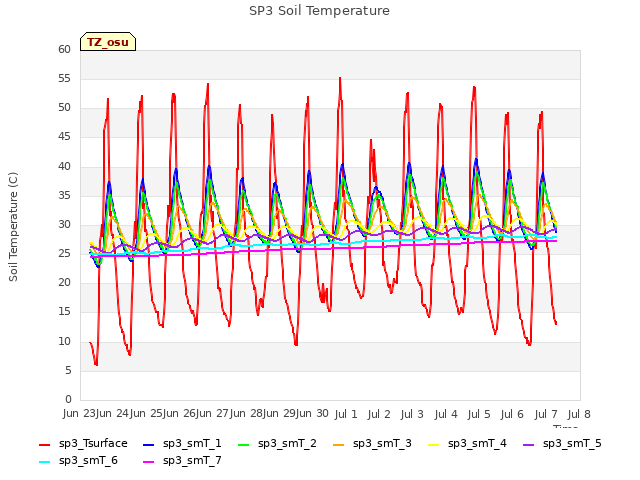This screenshot has width=640, height=480.
Task: Click the 35 y-axis tick label
Action: 64,195
